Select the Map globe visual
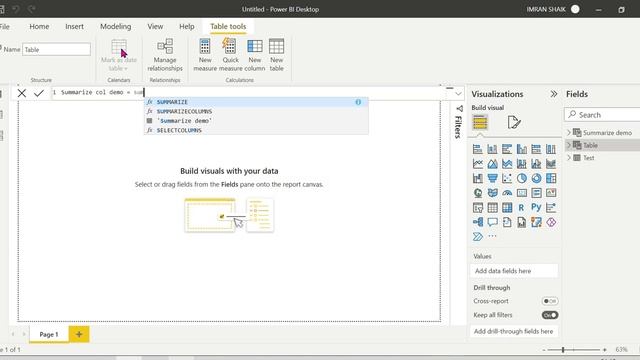This screenshot has height=360, width=640. pyautogui.click(x=478, y=193)
